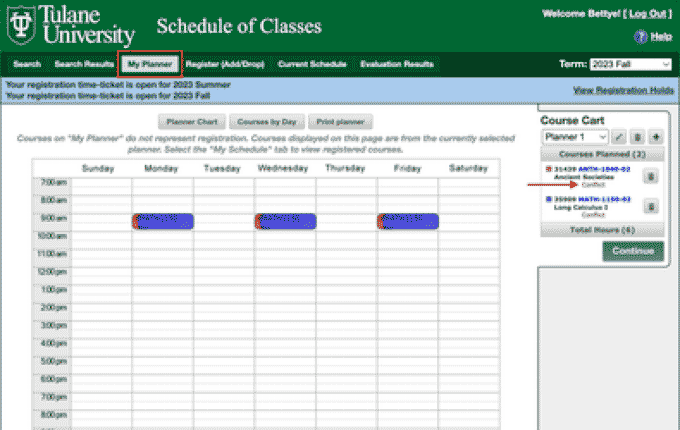The height and width of the screenshot is (430, 680).
Task: Click the Total Hours summary bar
Action: coord(602,230)
